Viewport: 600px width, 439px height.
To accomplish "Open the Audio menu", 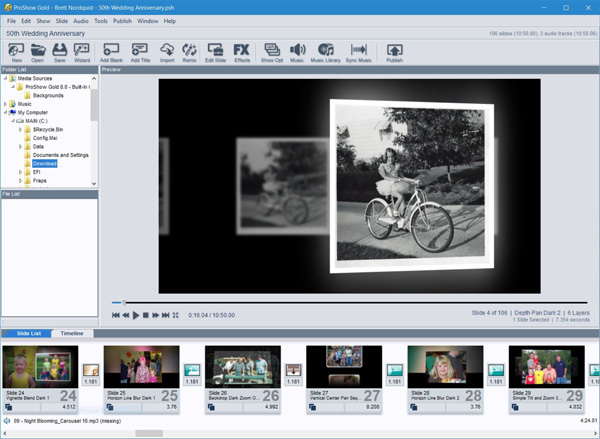I will click(x=80, y=20).
